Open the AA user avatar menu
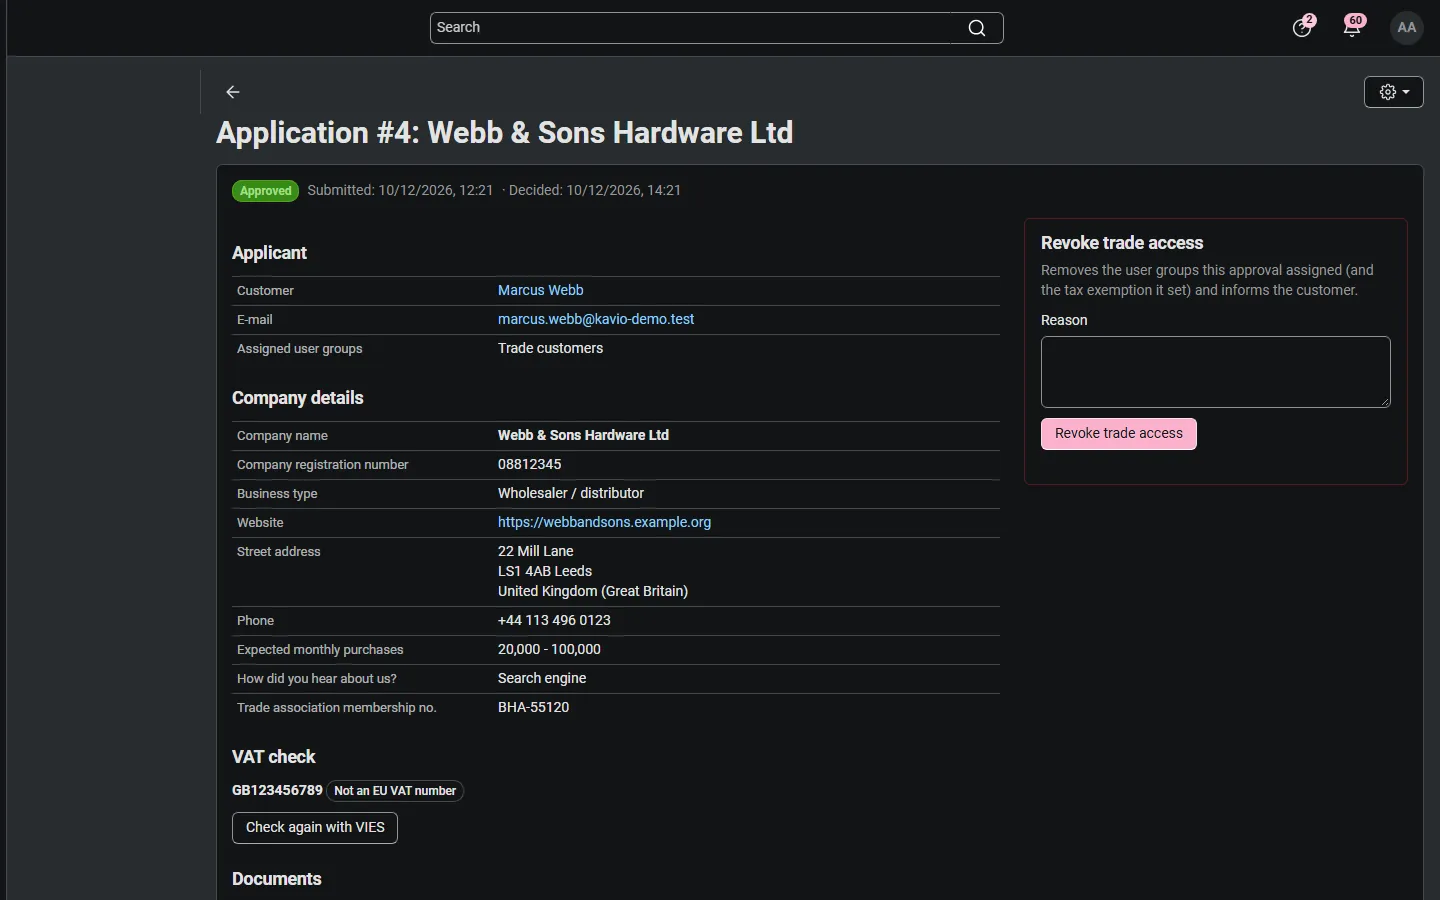Viewport: 1440px width, 900px height. pos(1407,27)
